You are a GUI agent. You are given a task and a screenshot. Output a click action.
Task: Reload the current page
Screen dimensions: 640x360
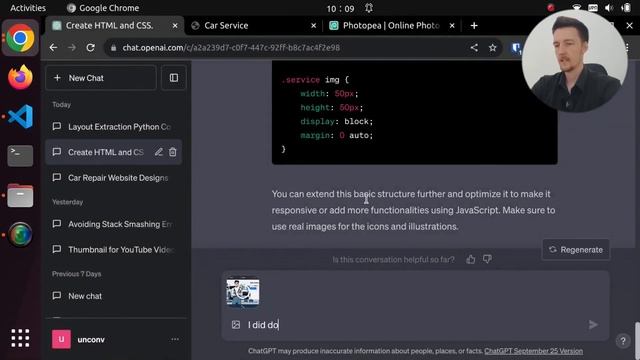90,48
